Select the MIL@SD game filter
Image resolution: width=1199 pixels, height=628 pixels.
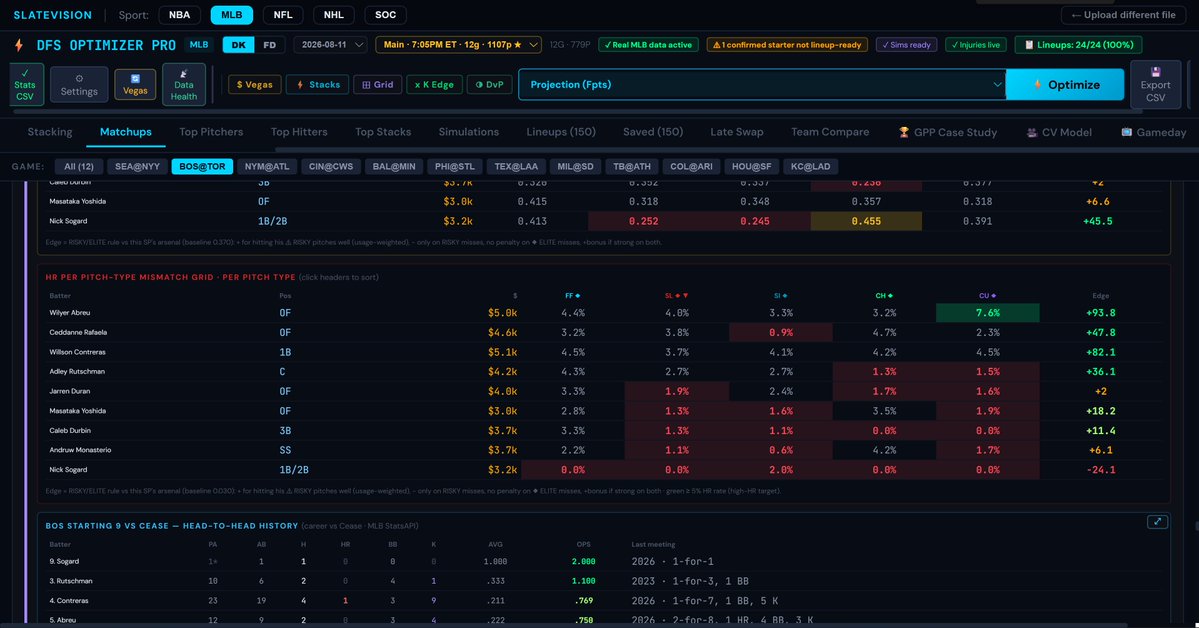575,166
